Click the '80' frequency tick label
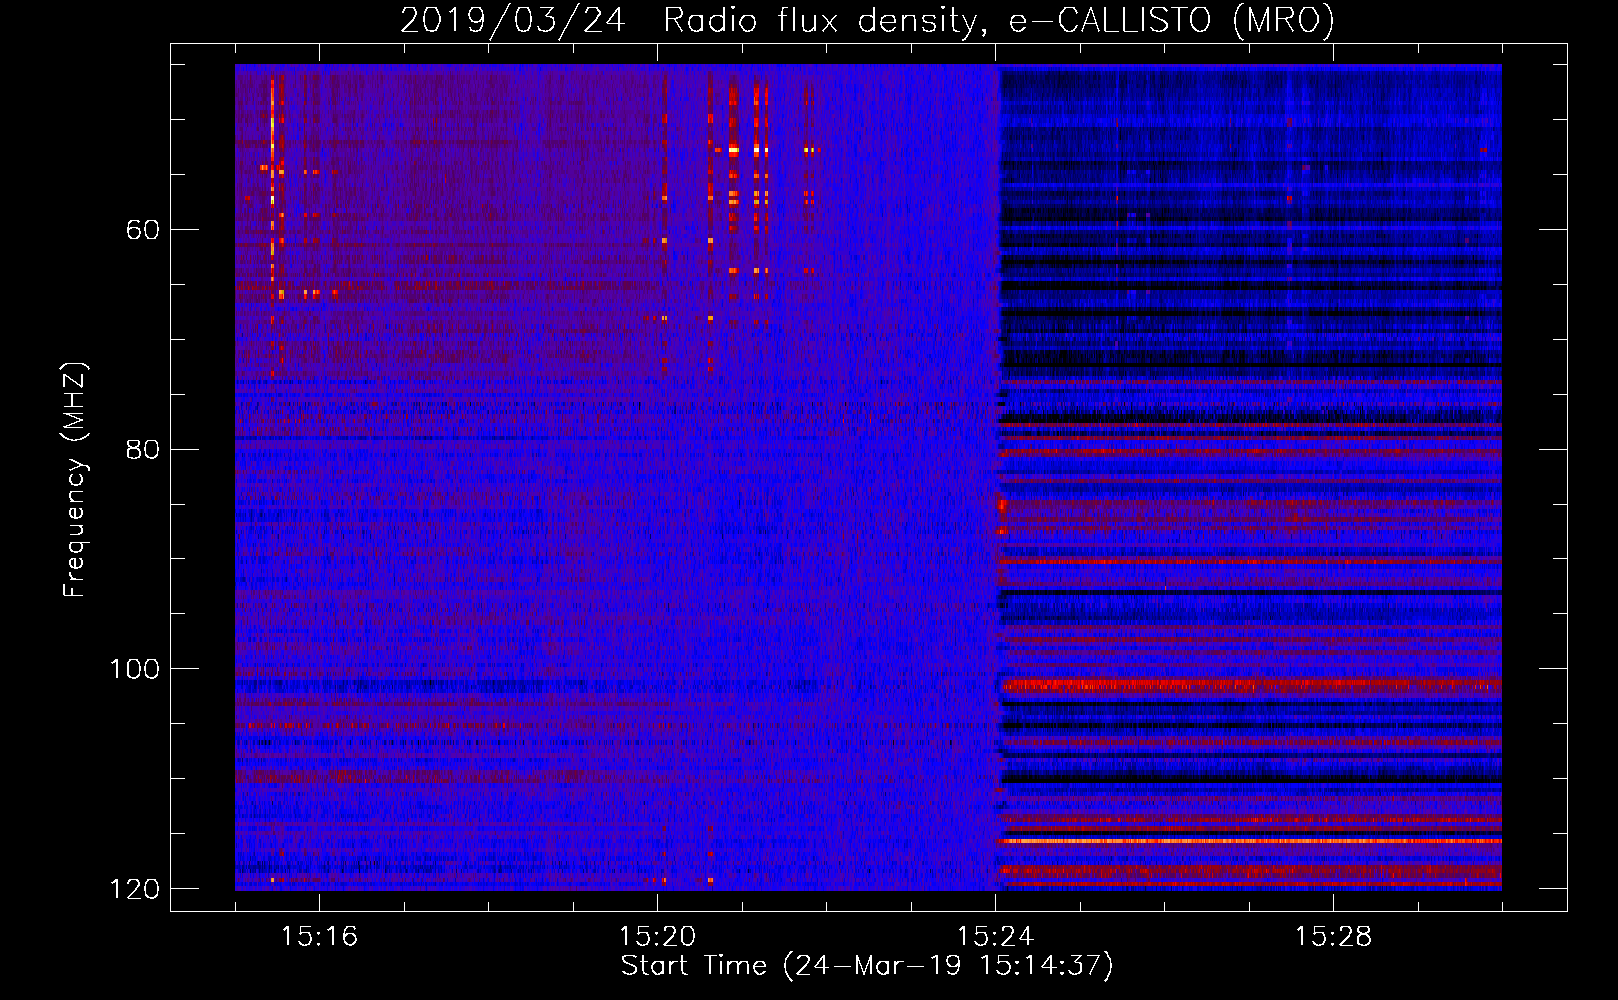 point(142,449)
